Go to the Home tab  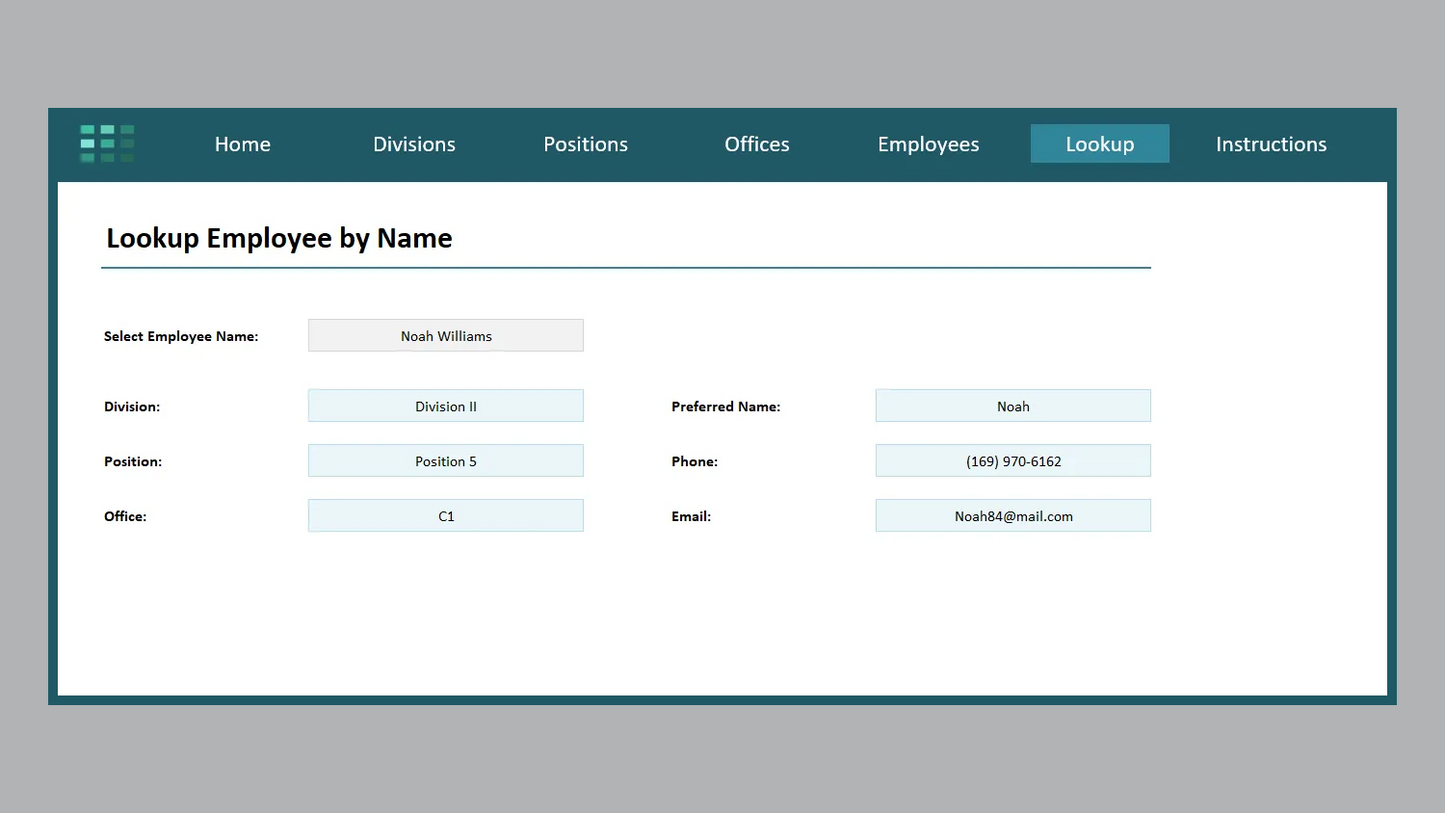(x=242, y=144)
